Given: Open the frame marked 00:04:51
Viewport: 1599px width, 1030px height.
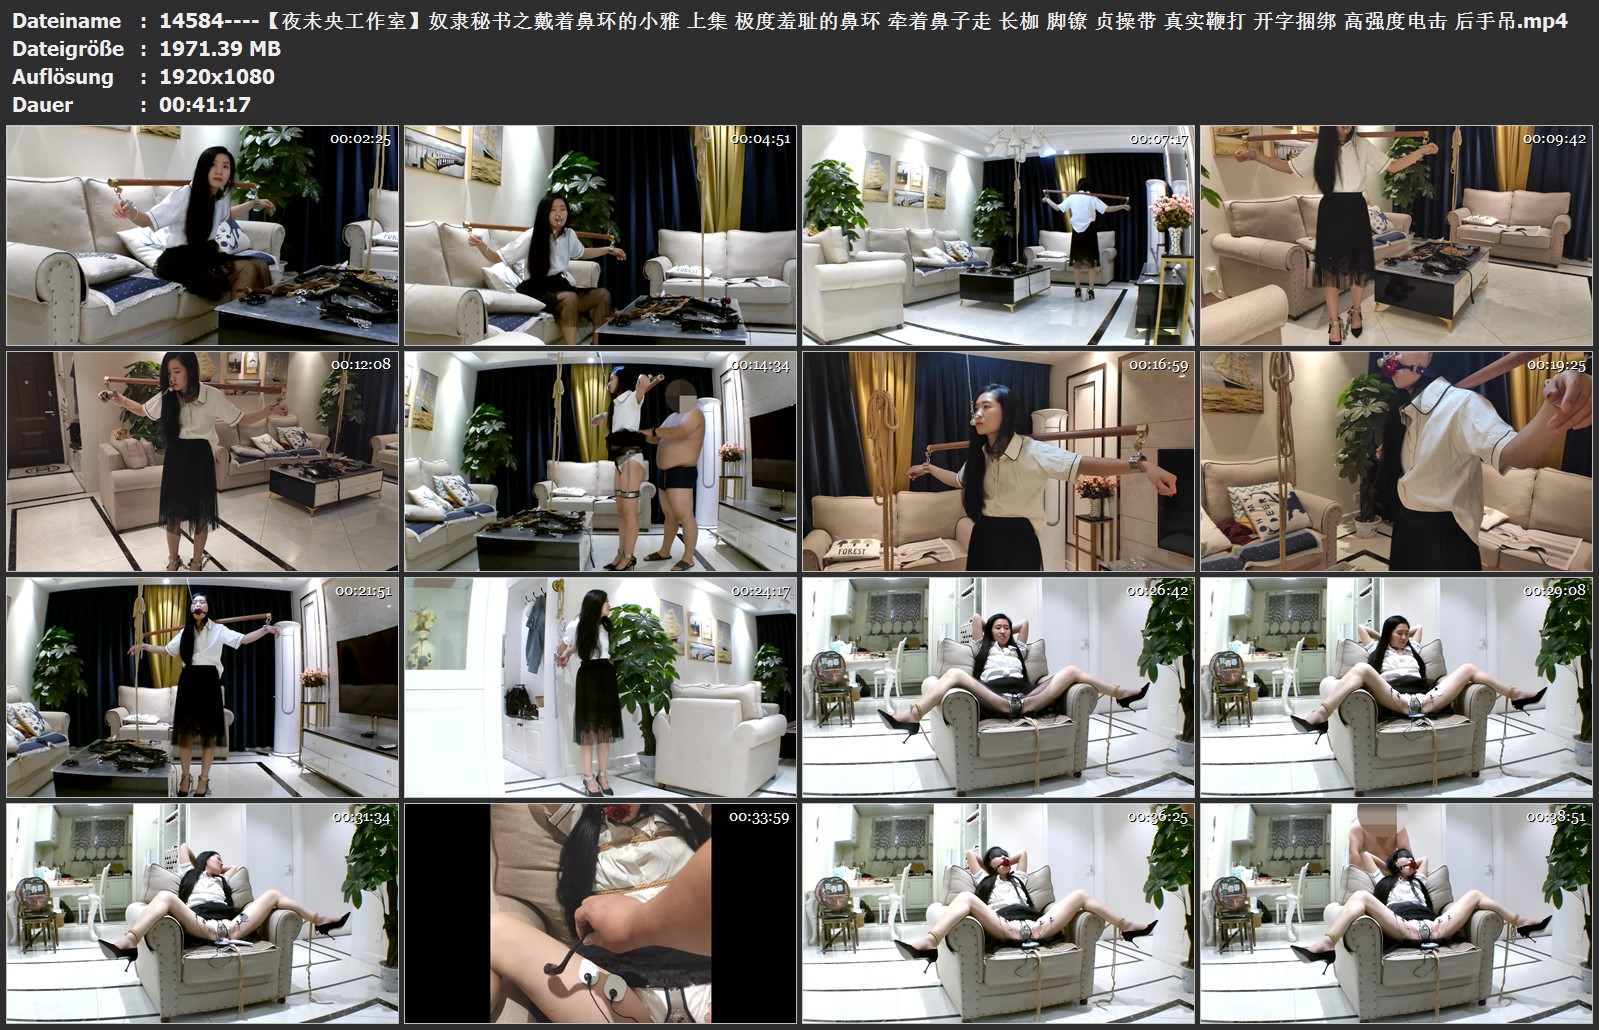Looking at the screenshot, I should click(600, 236).
